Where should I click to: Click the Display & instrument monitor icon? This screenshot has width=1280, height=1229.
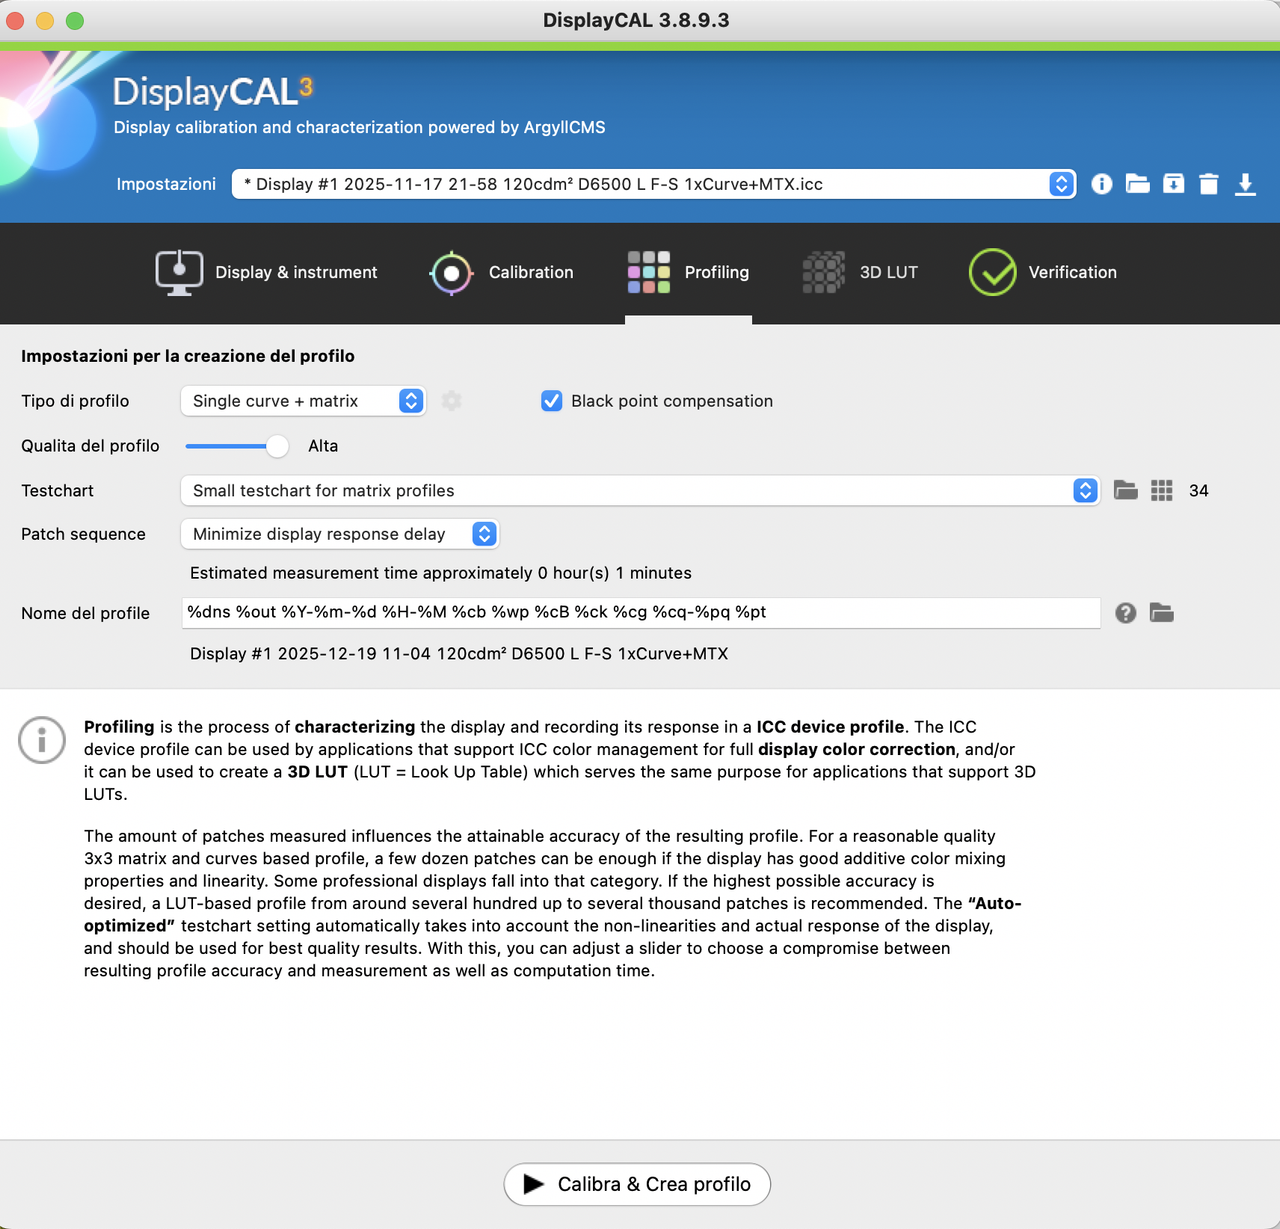pyautogui.click(x=179, y=272)
